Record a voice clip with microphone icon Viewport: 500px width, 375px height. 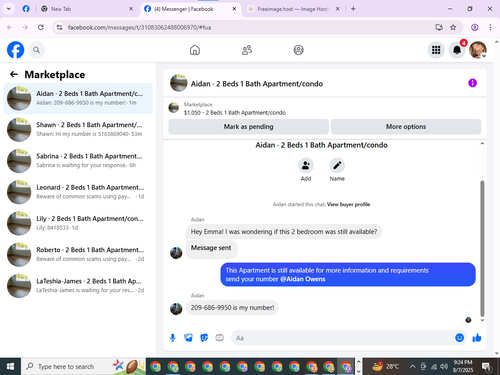tap(173, 338)
